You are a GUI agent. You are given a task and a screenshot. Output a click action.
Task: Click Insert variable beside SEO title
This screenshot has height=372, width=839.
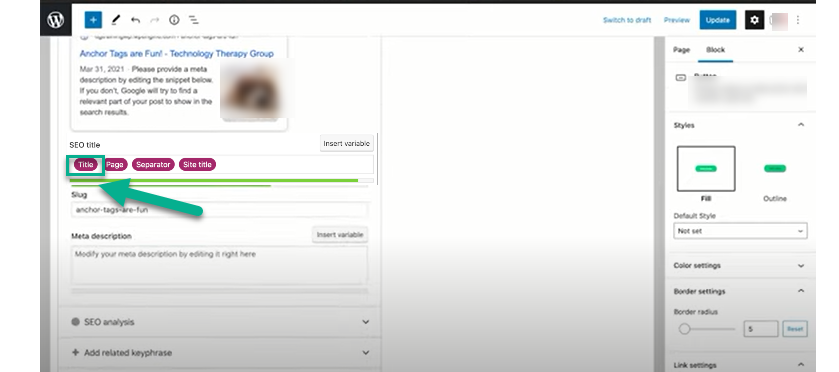(x=347, y=143)
